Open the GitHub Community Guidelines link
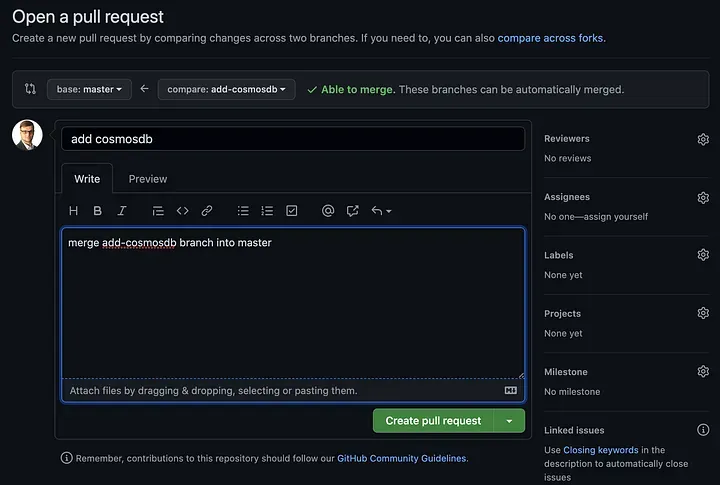 (401, 458)
